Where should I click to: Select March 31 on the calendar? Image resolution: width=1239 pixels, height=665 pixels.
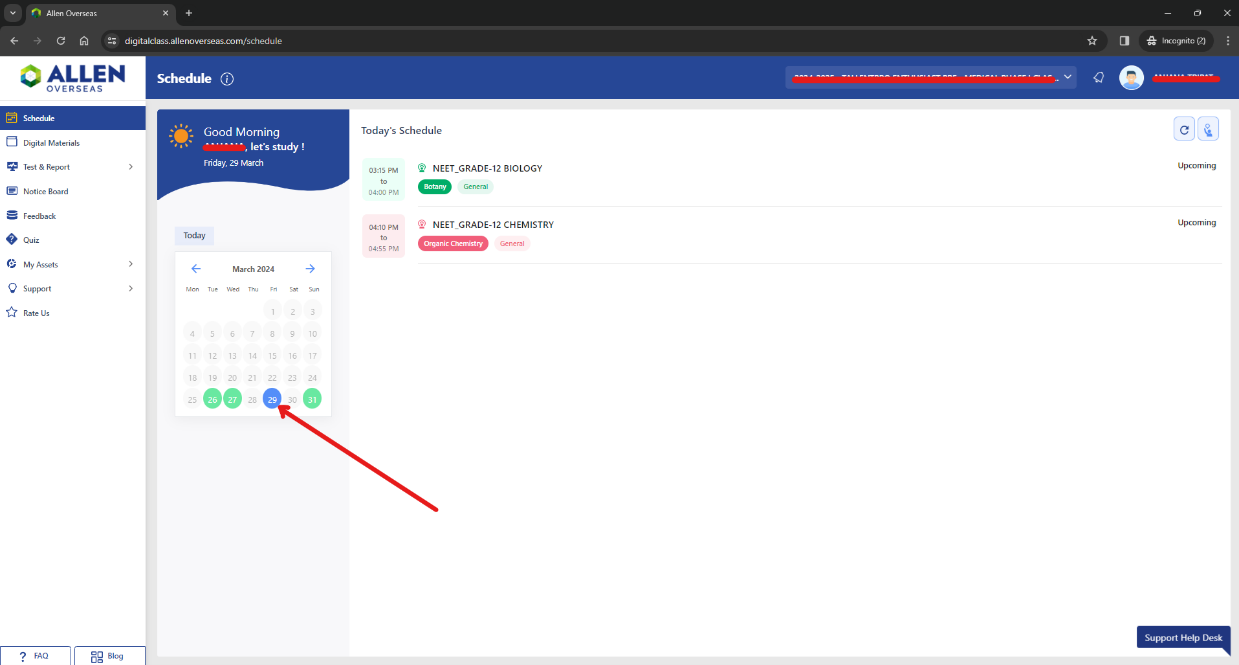[x=312, y=399]
